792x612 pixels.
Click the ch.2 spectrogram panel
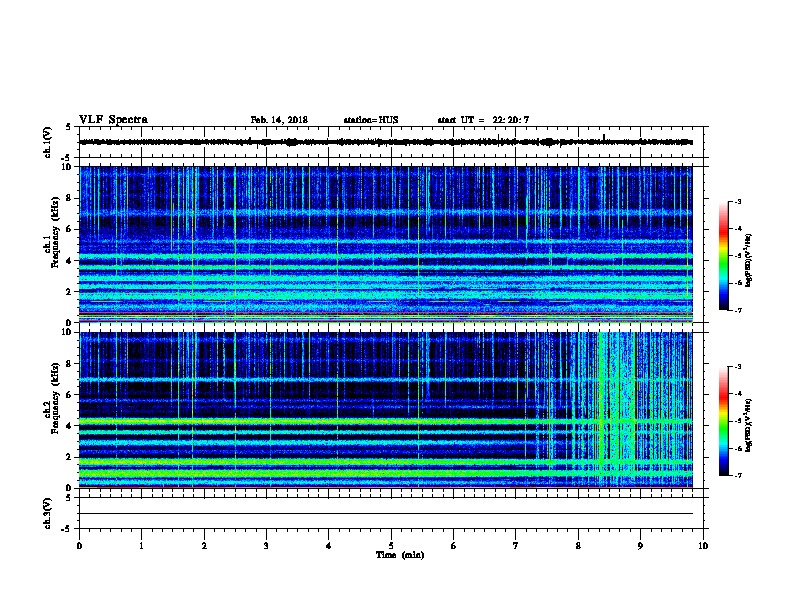[x=385, y=410]
